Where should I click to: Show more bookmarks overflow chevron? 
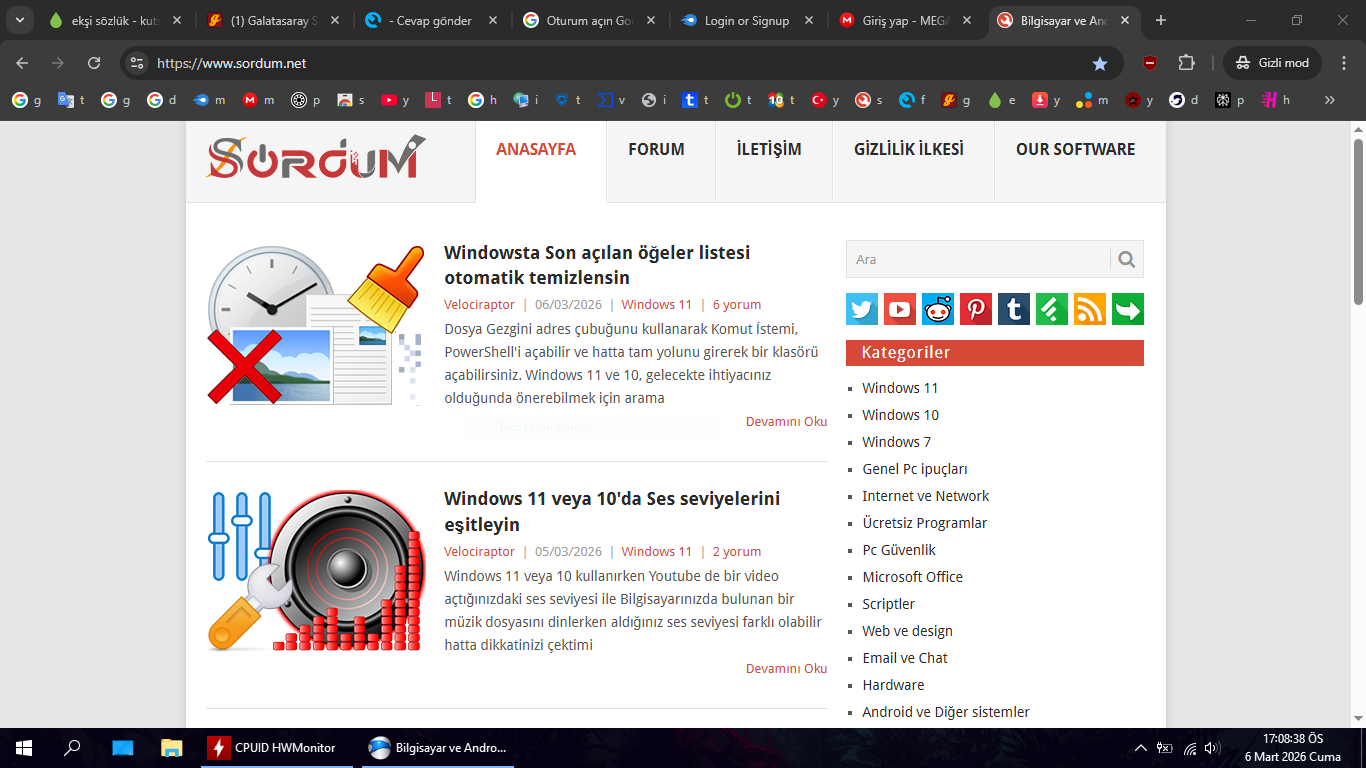[1329, 100]
